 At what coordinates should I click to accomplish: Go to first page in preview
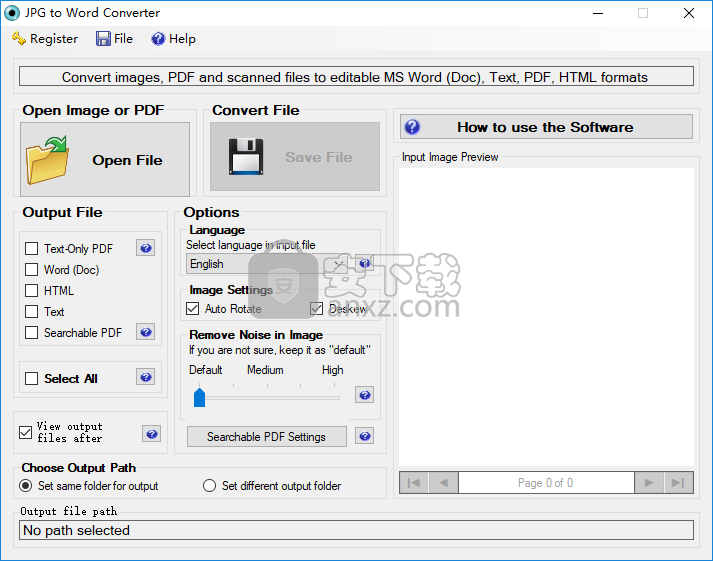click(x=414, y=482)
